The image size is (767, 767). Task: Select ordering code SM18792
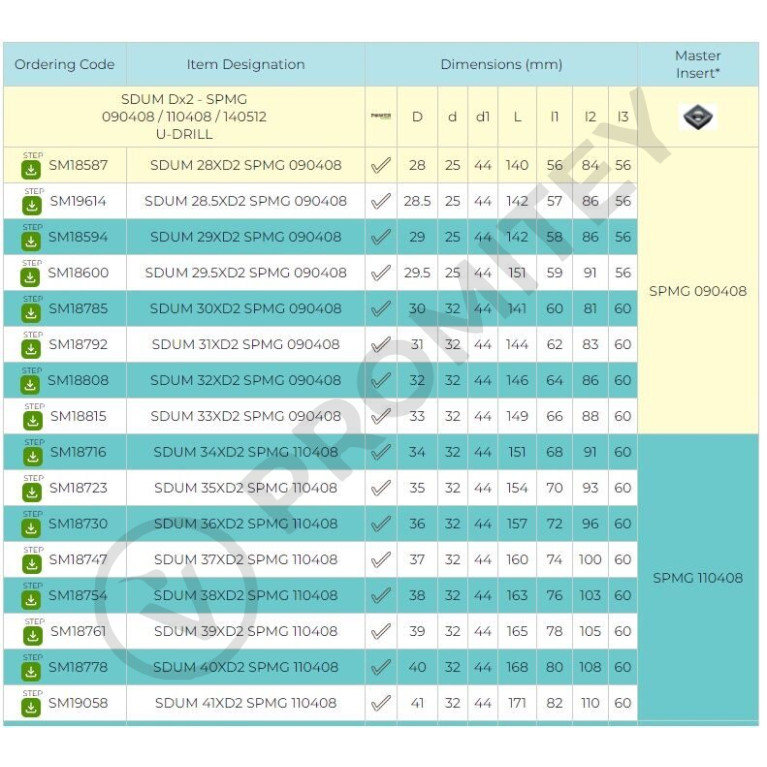pos(78,344)
